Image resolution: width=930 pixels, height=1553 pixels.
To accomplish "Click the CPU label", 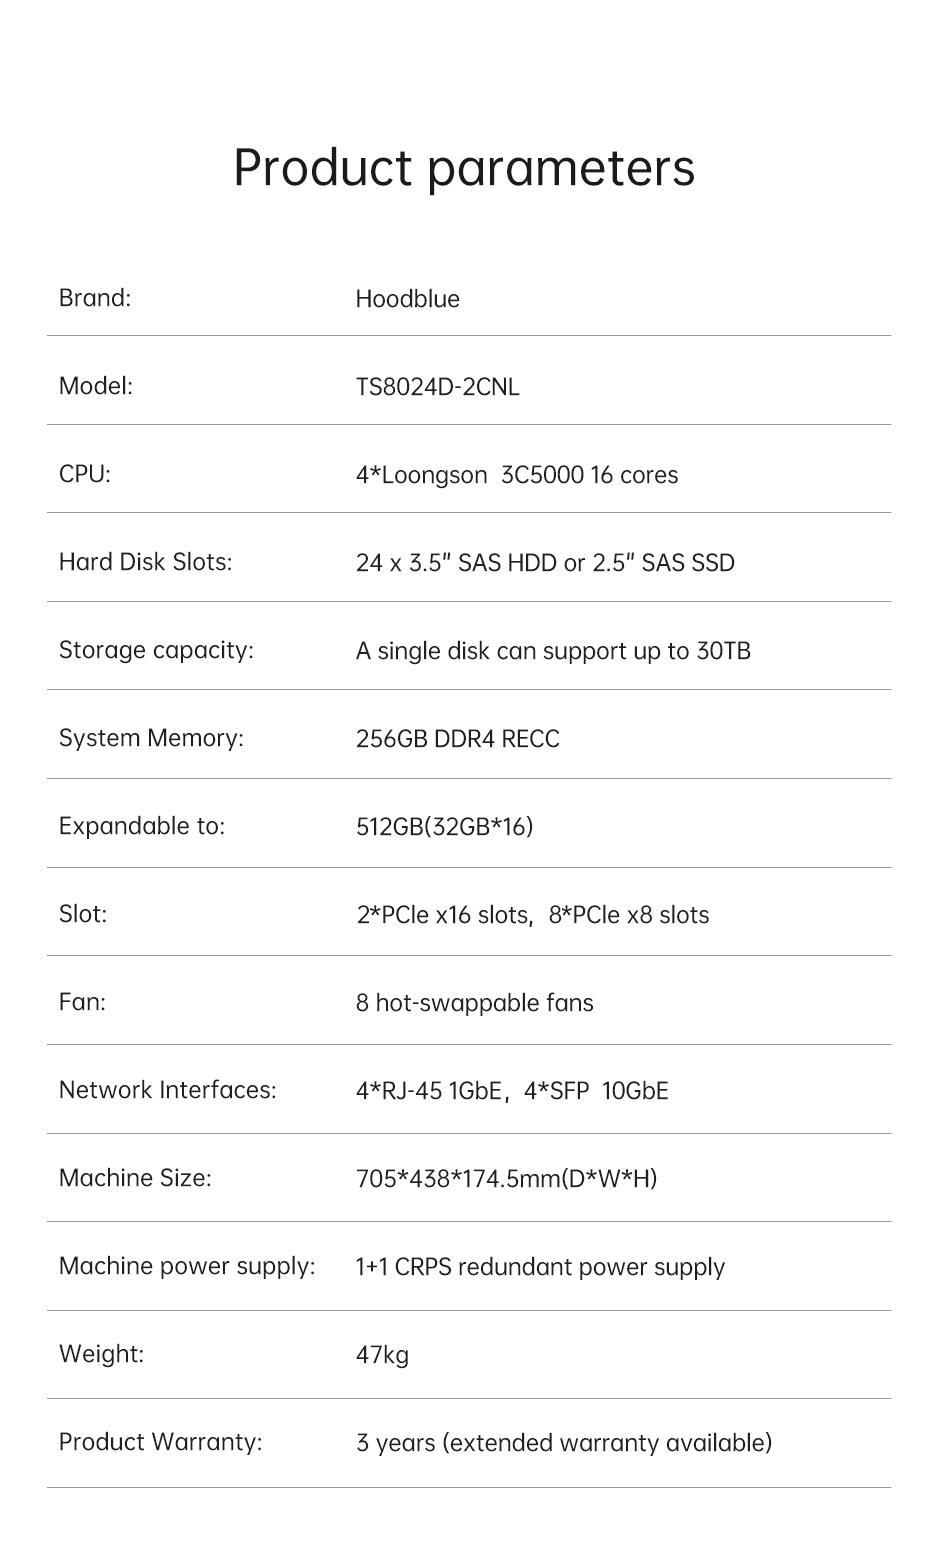I will 85,474.
